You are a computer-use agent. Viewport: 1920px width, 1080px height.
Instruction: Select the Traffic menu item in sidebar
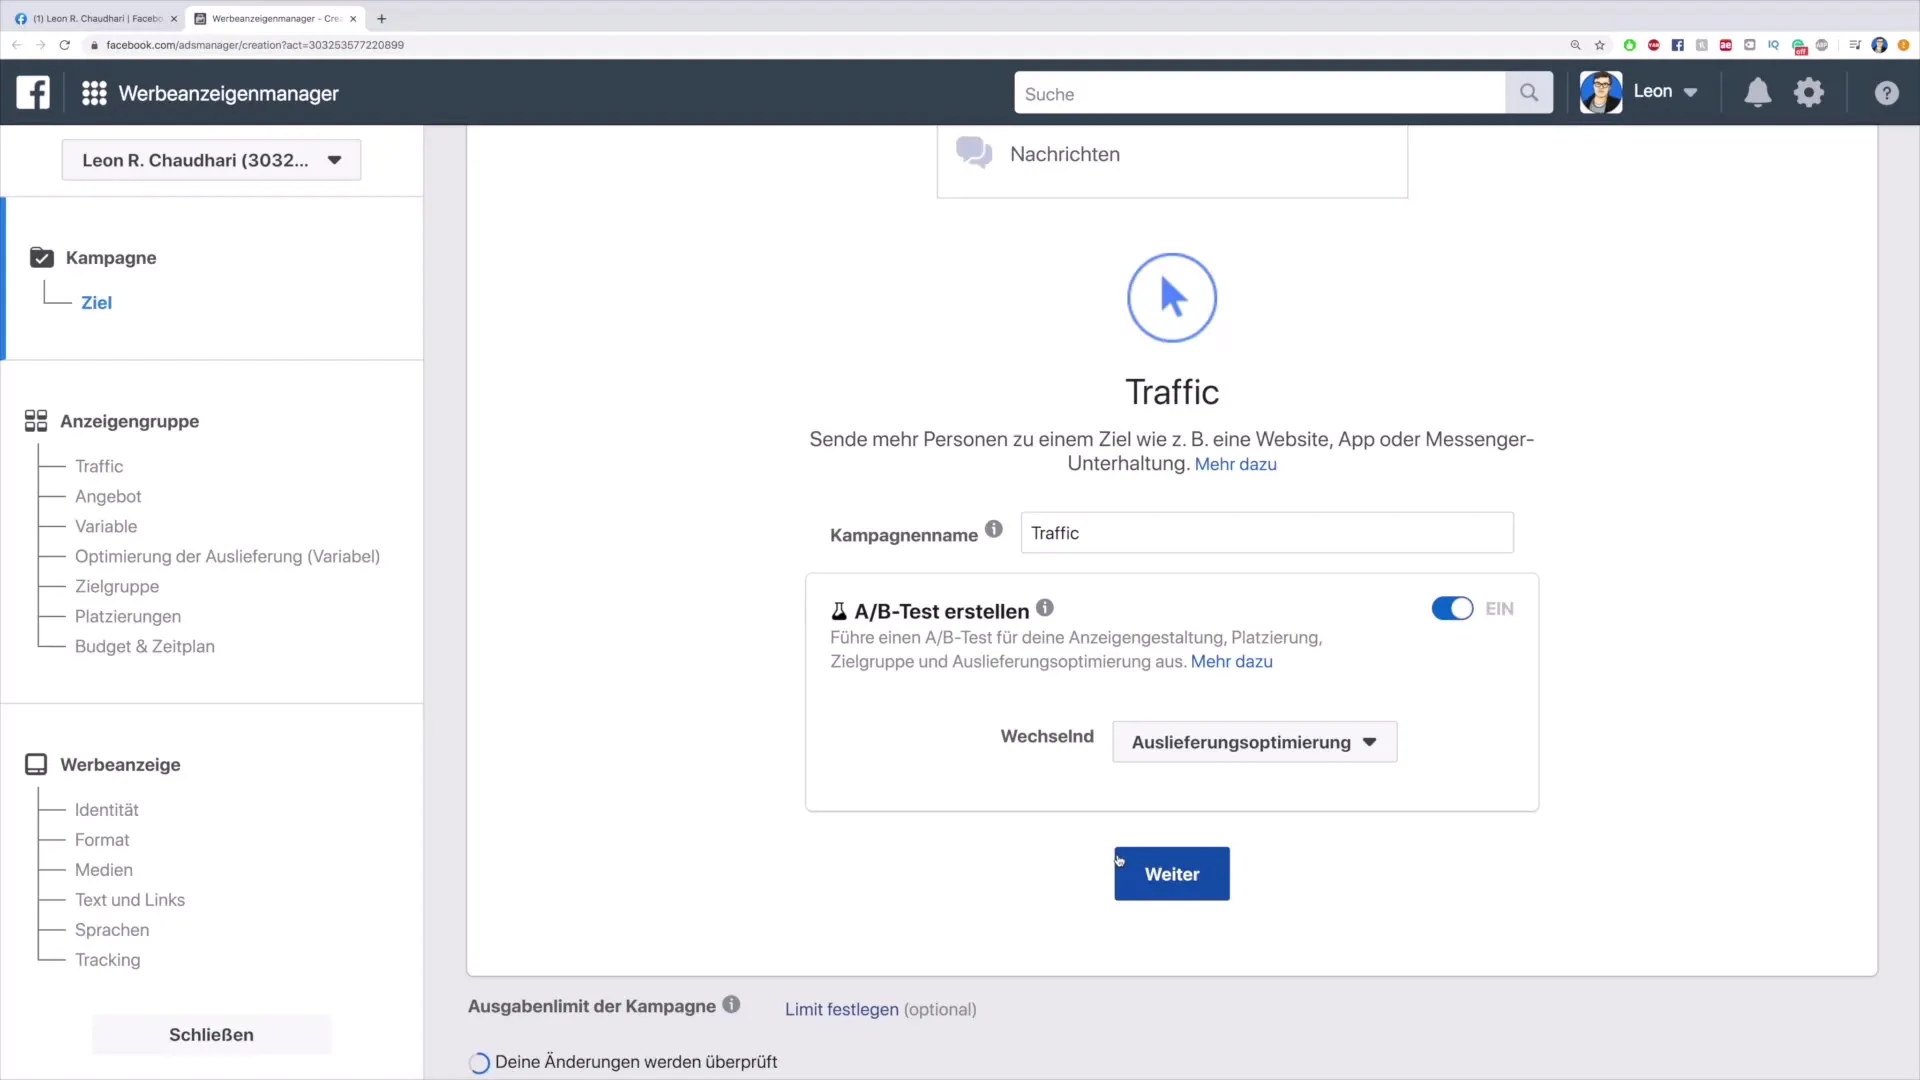[x=99, y=465]
